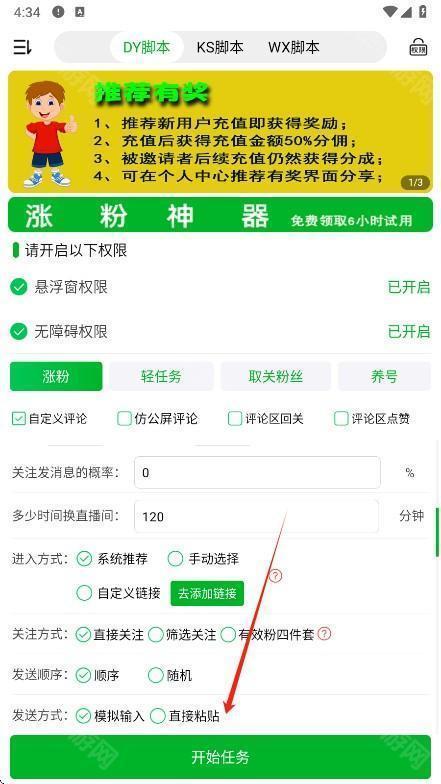
Task: Switch to the WX脚本 tab
Action: click(294, 48)
